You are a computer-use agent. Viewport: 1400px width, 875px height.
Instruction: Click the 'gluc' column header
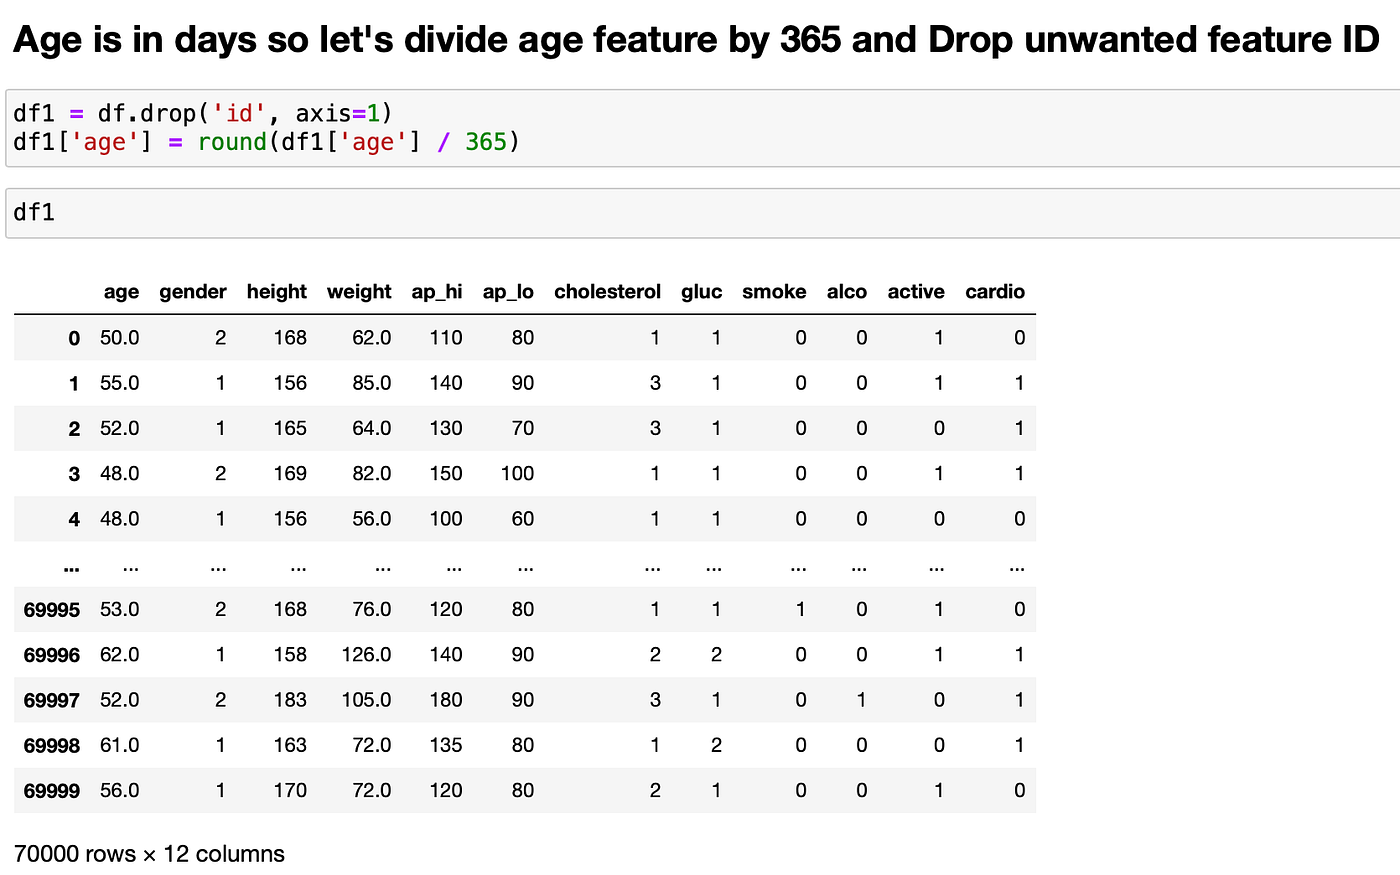[x=701, y=292]
